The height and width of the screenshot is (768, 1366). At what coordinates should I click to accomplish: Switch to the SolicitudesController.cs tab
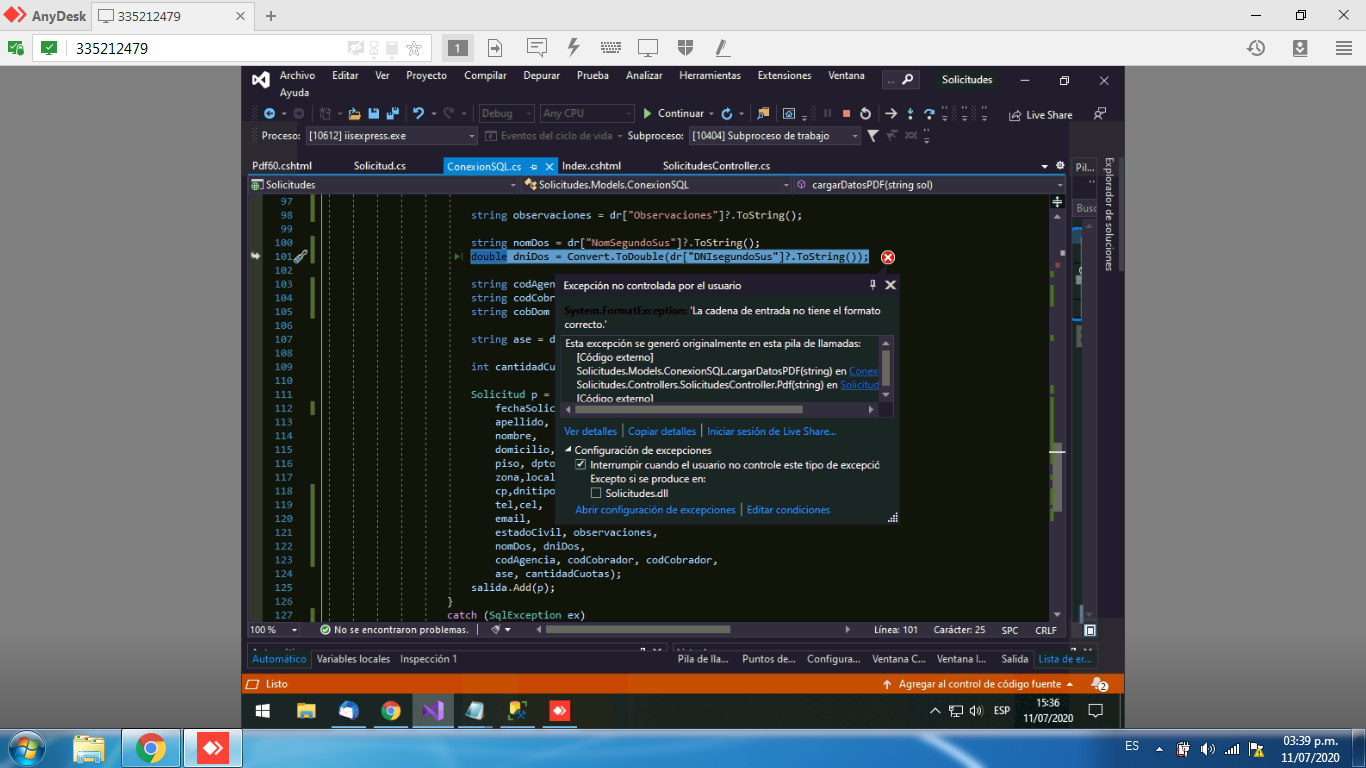tap(716, 166)
